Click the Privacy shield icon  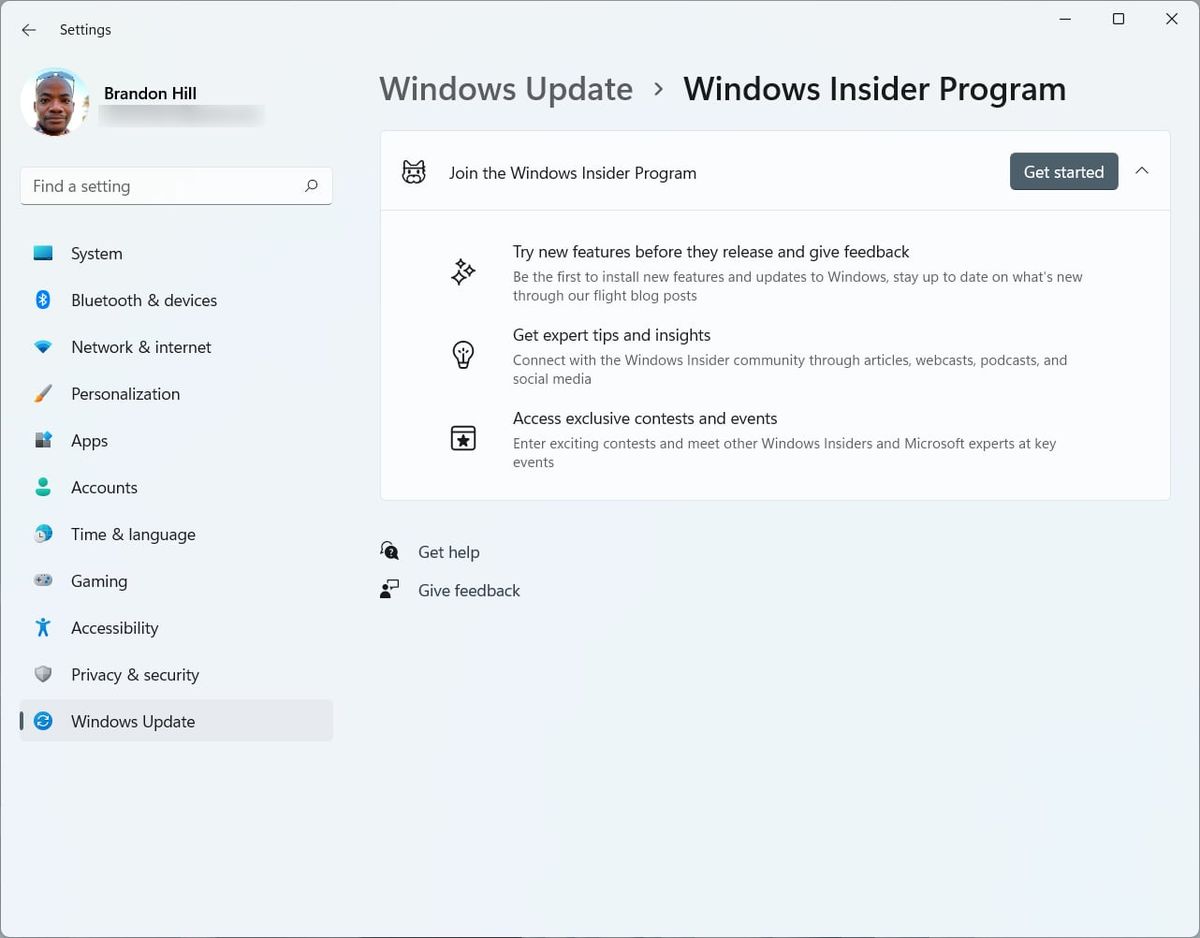(43, 674)
